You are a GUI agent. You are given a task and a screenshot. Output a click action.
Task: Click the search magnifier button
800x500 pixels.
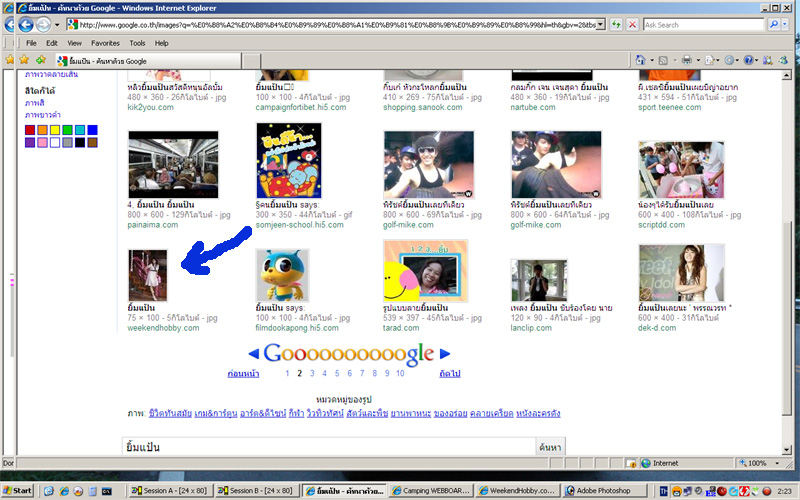[x=773, y=24]
